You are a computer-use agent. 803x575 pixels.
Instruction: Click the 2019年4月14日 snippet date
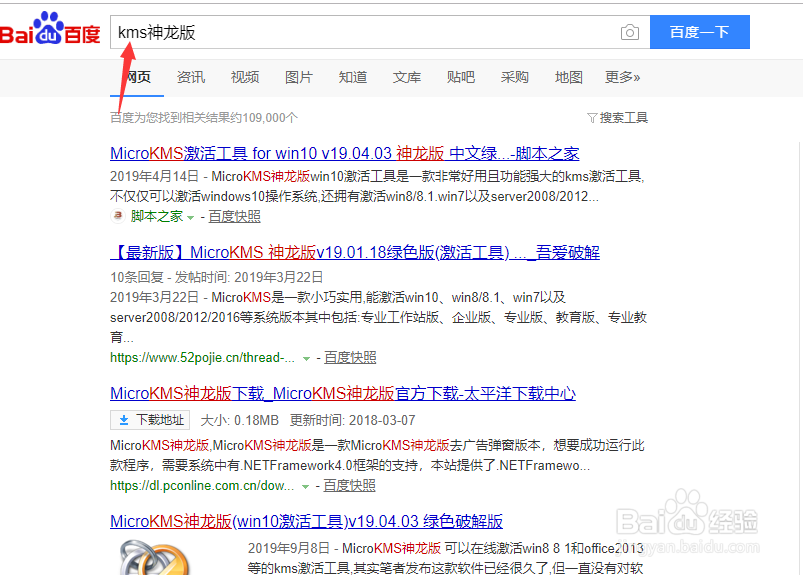(x=154, y=177)
